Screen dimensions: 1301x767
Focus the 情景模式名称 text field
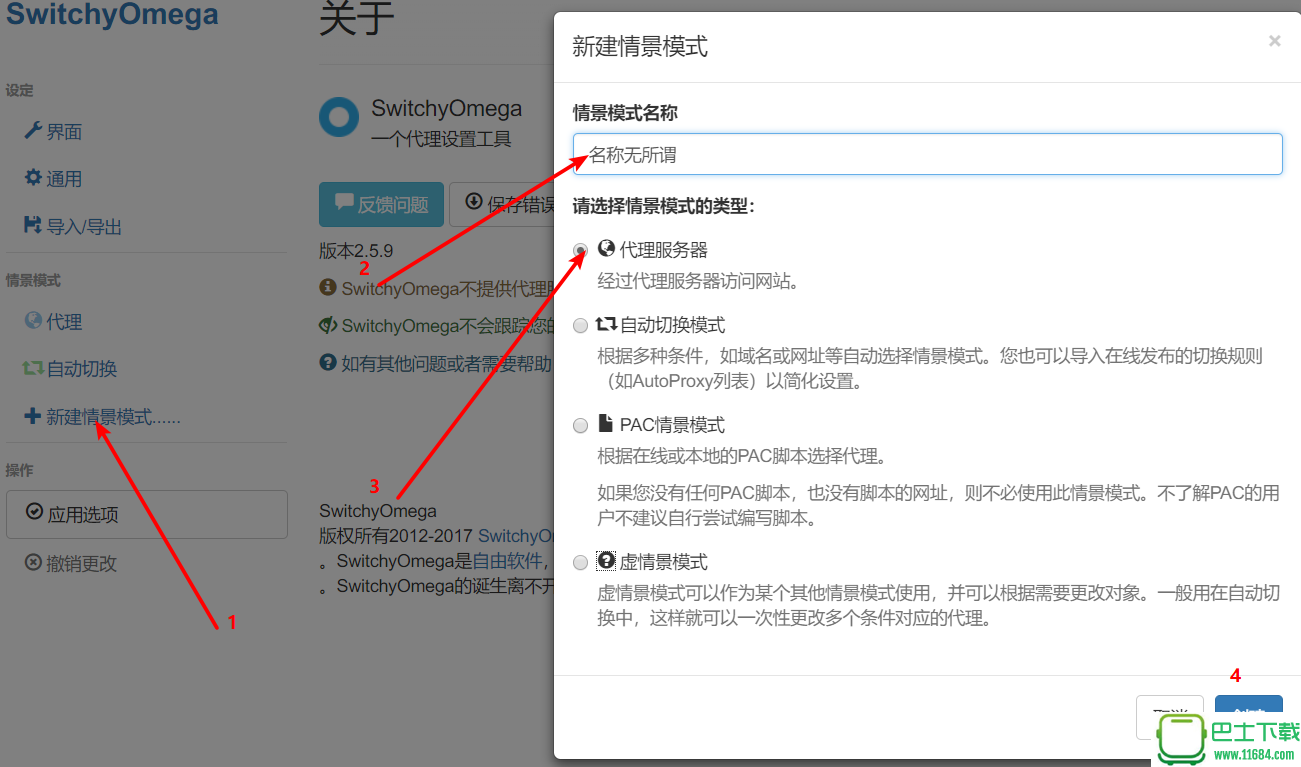[x=927, y=154]
